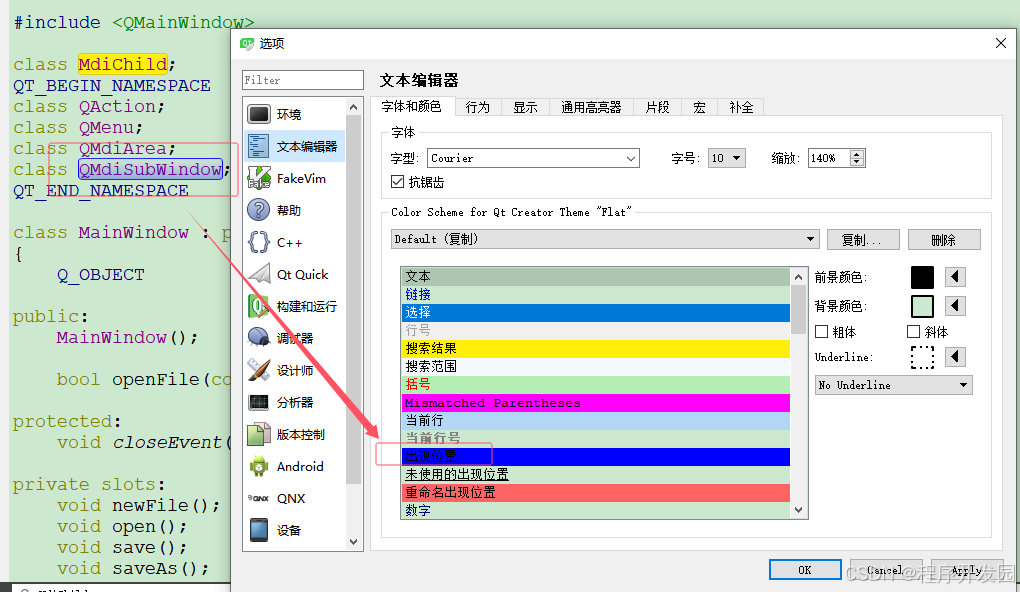Viewport: 1020px width, 592px height.
Task: Open the 设备 device icon
Action: pyautogui.click(x=259, y=530)
